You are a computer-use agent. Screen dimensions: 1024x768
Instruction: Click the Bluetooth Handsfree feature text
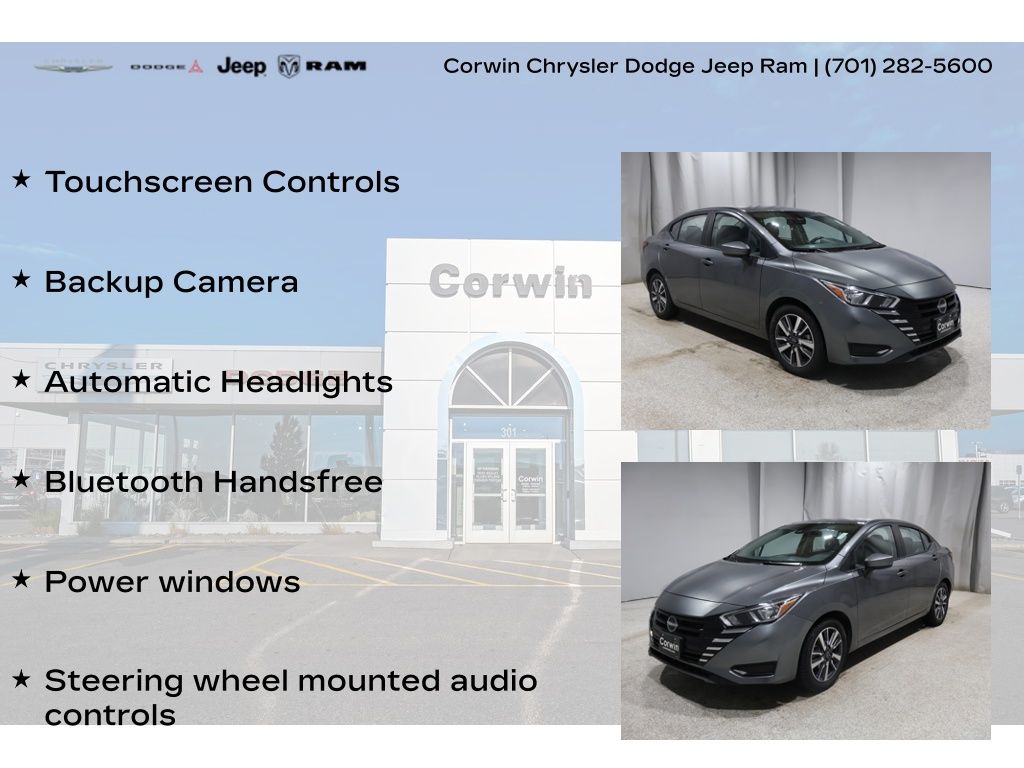coord(213,482)
